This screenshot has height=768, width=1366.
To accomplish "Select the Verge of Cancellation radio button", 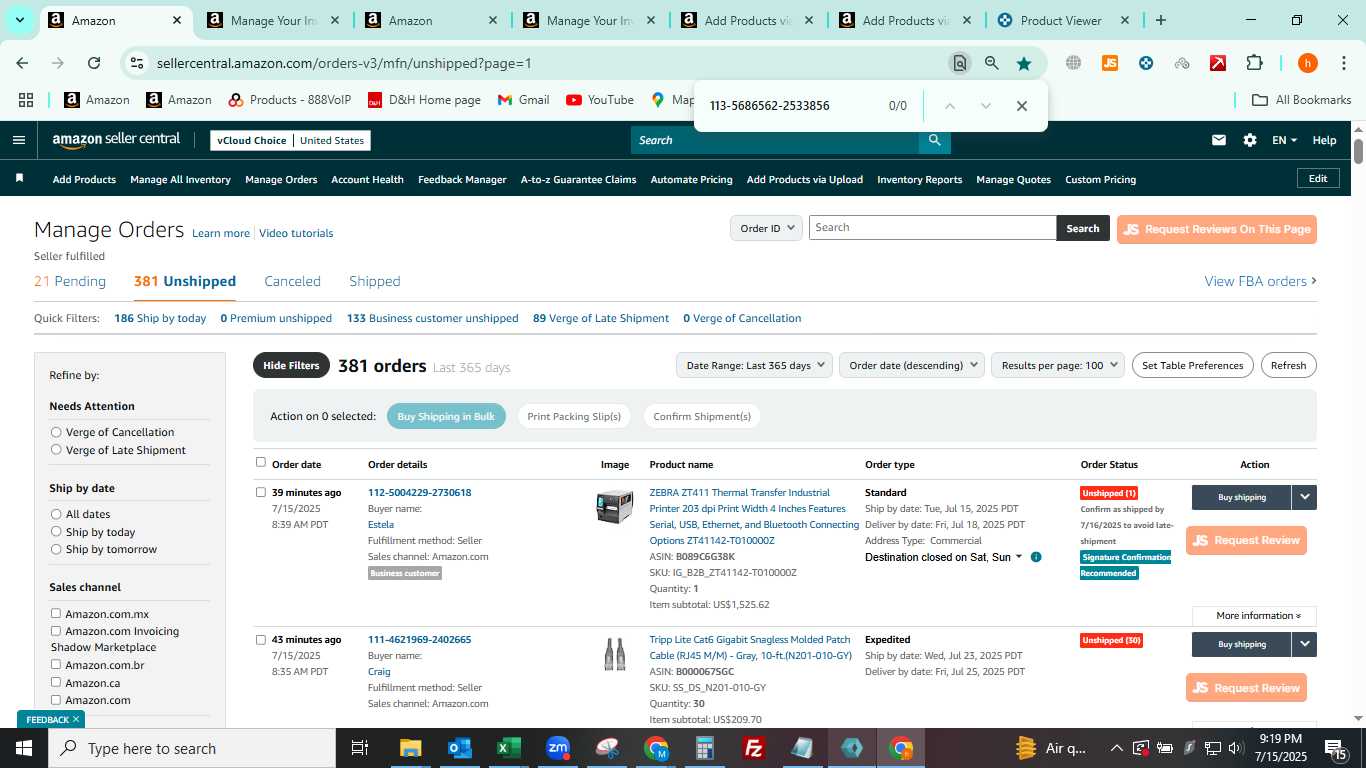I will point(56,432).
